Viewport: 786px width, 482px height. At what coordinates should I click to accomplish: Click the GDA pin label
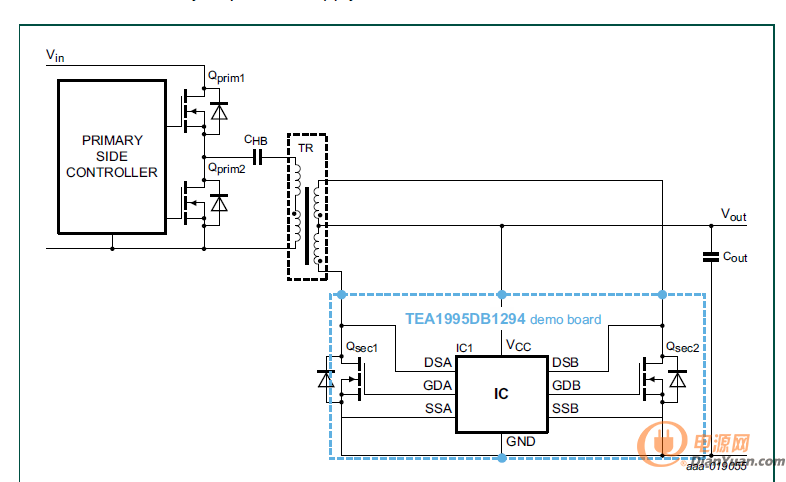pos(437,385)
